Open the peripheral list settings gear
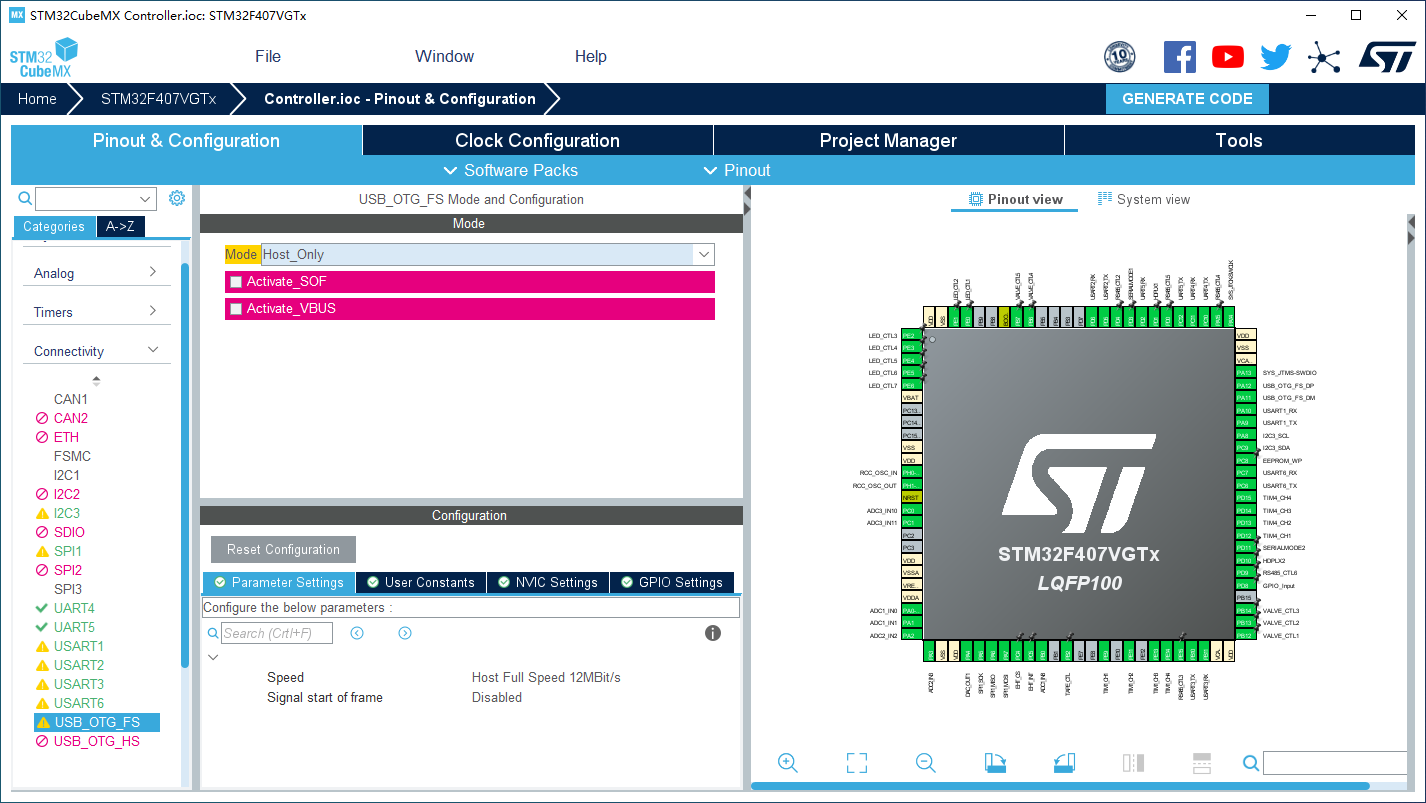Viewport: 1426px width, 803px height. pos(177,198)
